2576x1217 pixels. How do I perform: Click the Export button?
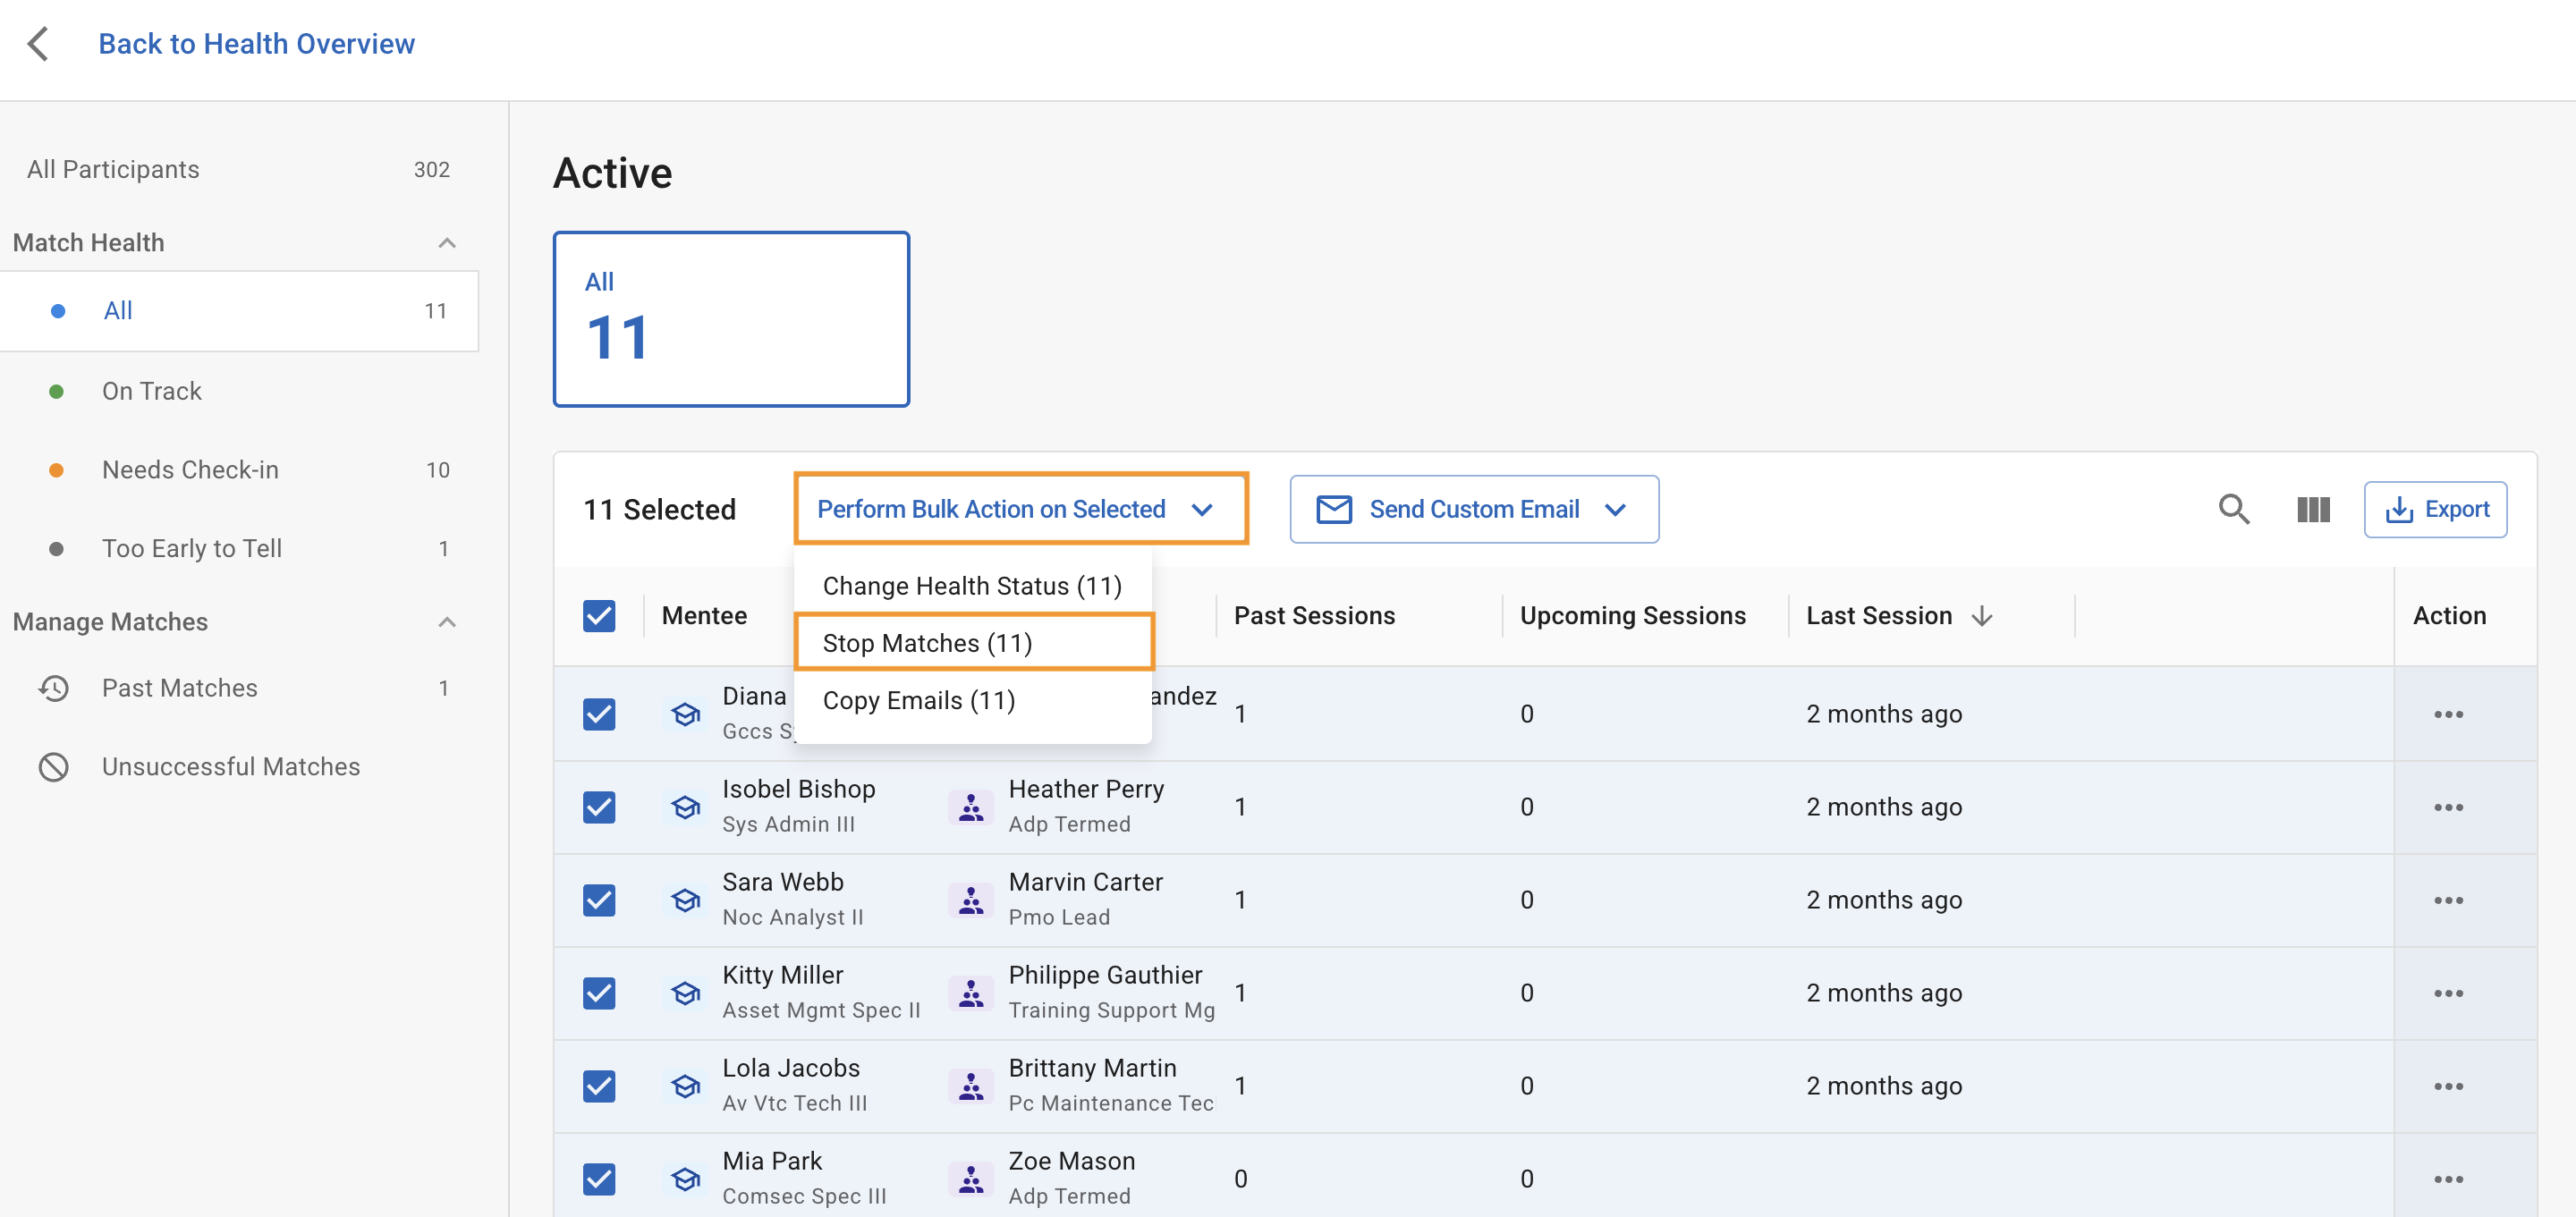pos(2434,509)
